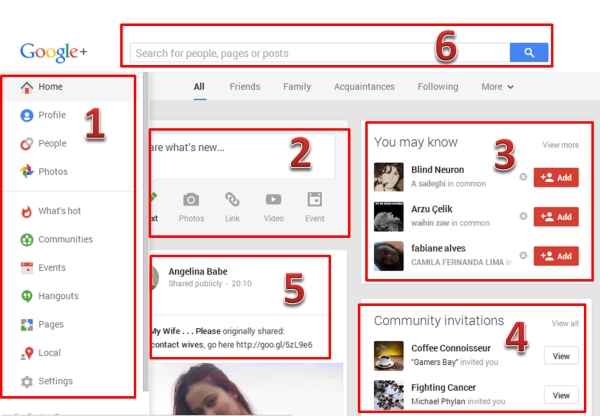Dismiss the fabiane alves suggestion
Viewport: 600px width, 416px height.
tap(523, 255)
